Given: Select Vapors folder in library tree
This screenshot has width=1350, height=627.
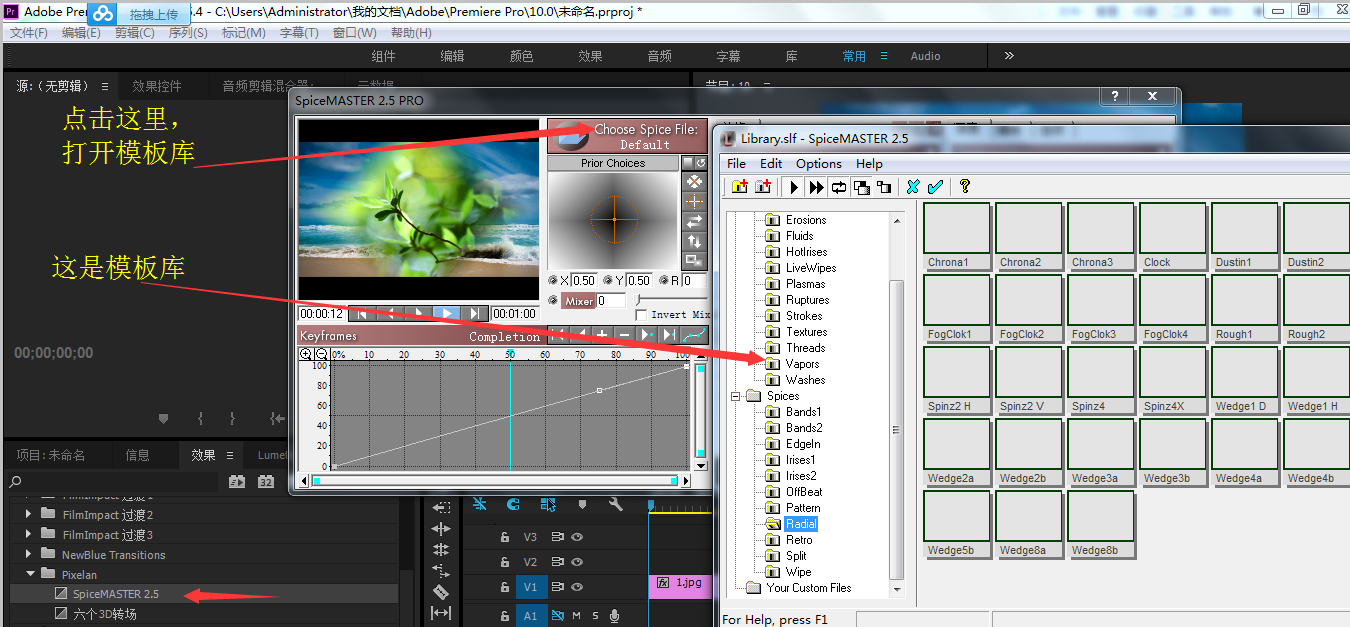Looking at the screenshot, I should pyautogui.click(x=802, y=364).
